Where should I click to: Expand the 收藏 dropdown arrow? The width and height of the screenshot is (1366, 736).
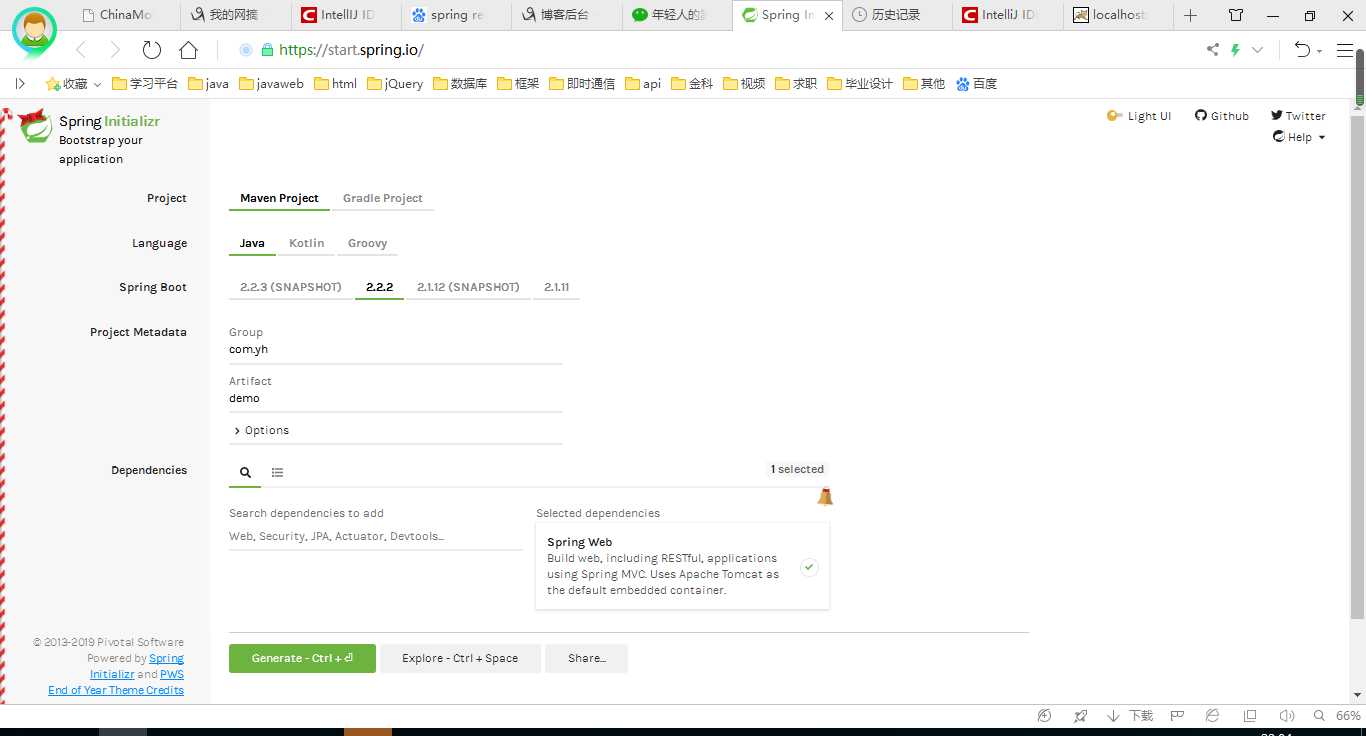97,84
